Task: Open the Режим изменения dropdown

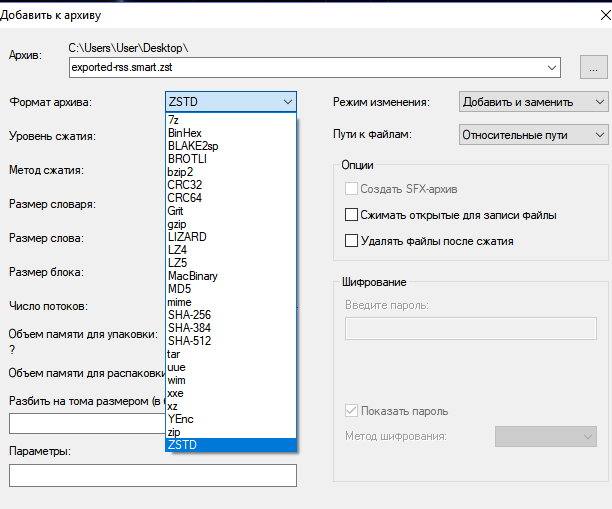Action: click(x=533, y=102)
